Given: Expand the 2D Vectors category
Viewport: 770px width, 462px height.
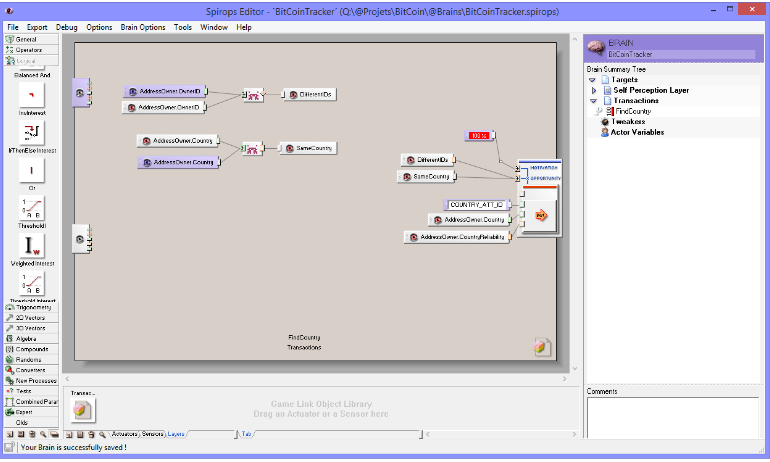Looking at the screenshot, I should [31, 318].
